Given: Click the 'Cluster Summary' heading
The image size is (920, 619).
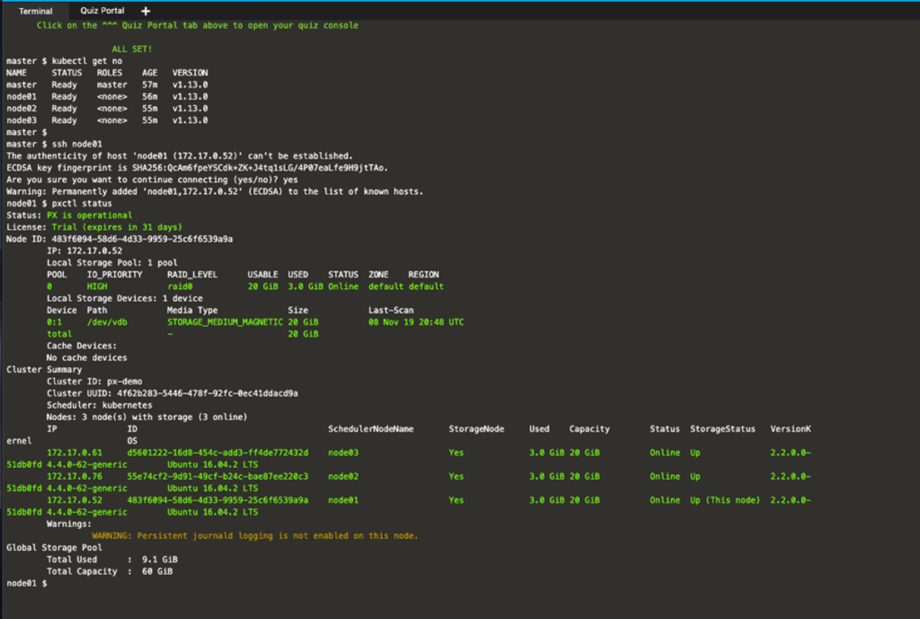Looking at the screenshot, I should click(44, 370).
